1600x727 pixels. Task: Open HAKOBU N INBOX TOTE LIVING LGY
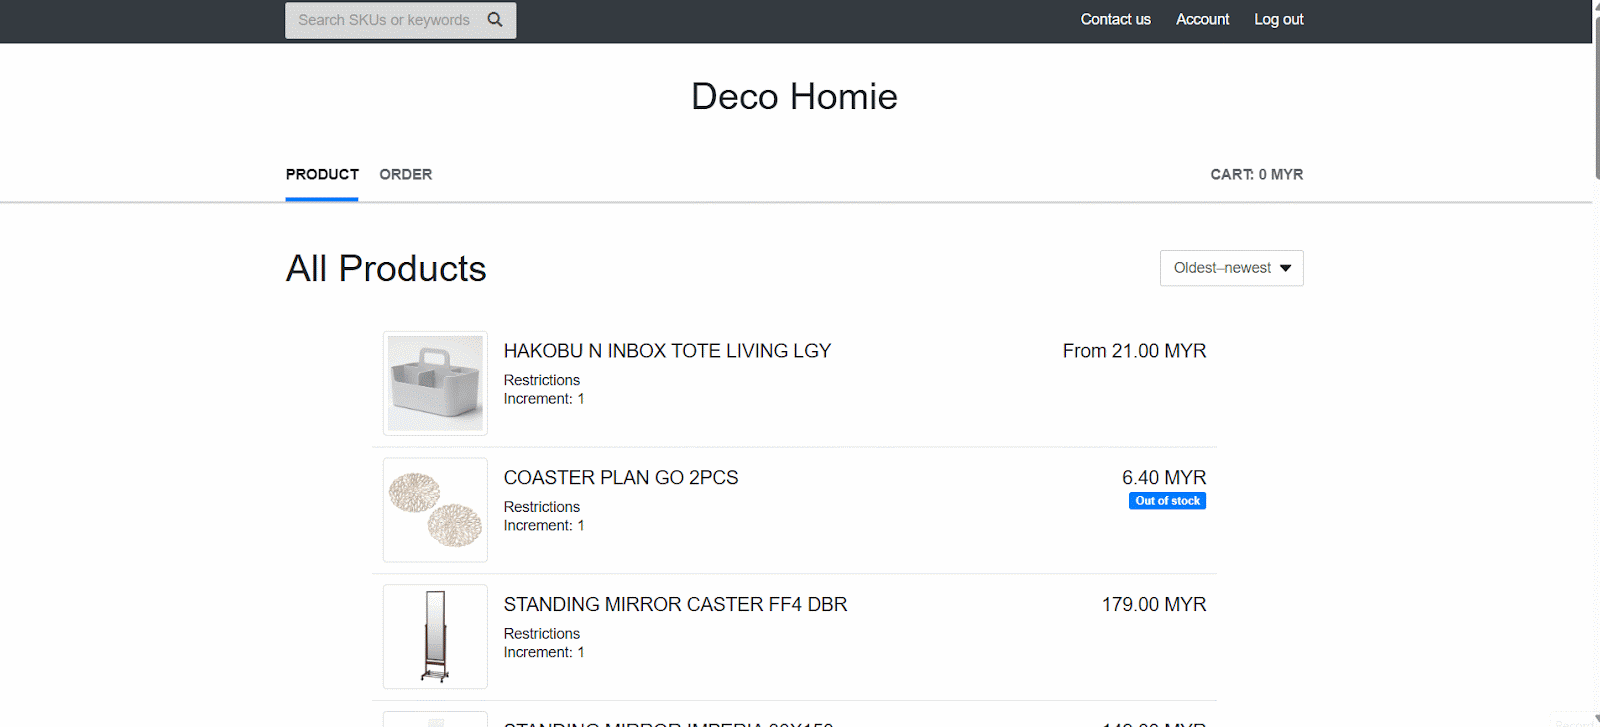[x=667, y=351]
